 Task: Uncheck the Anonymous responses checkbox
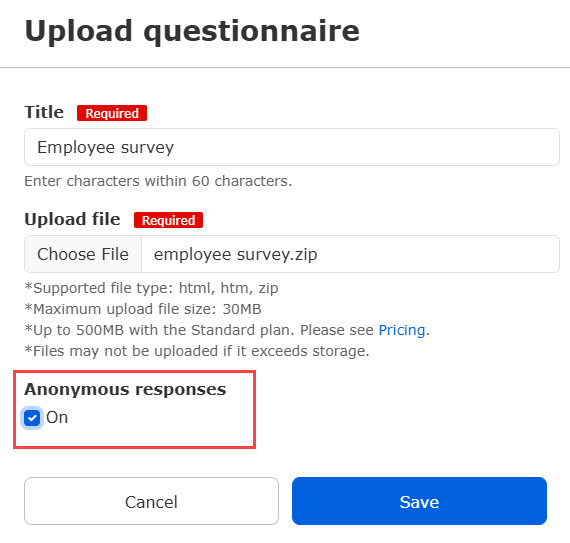(x=32, y=418)
